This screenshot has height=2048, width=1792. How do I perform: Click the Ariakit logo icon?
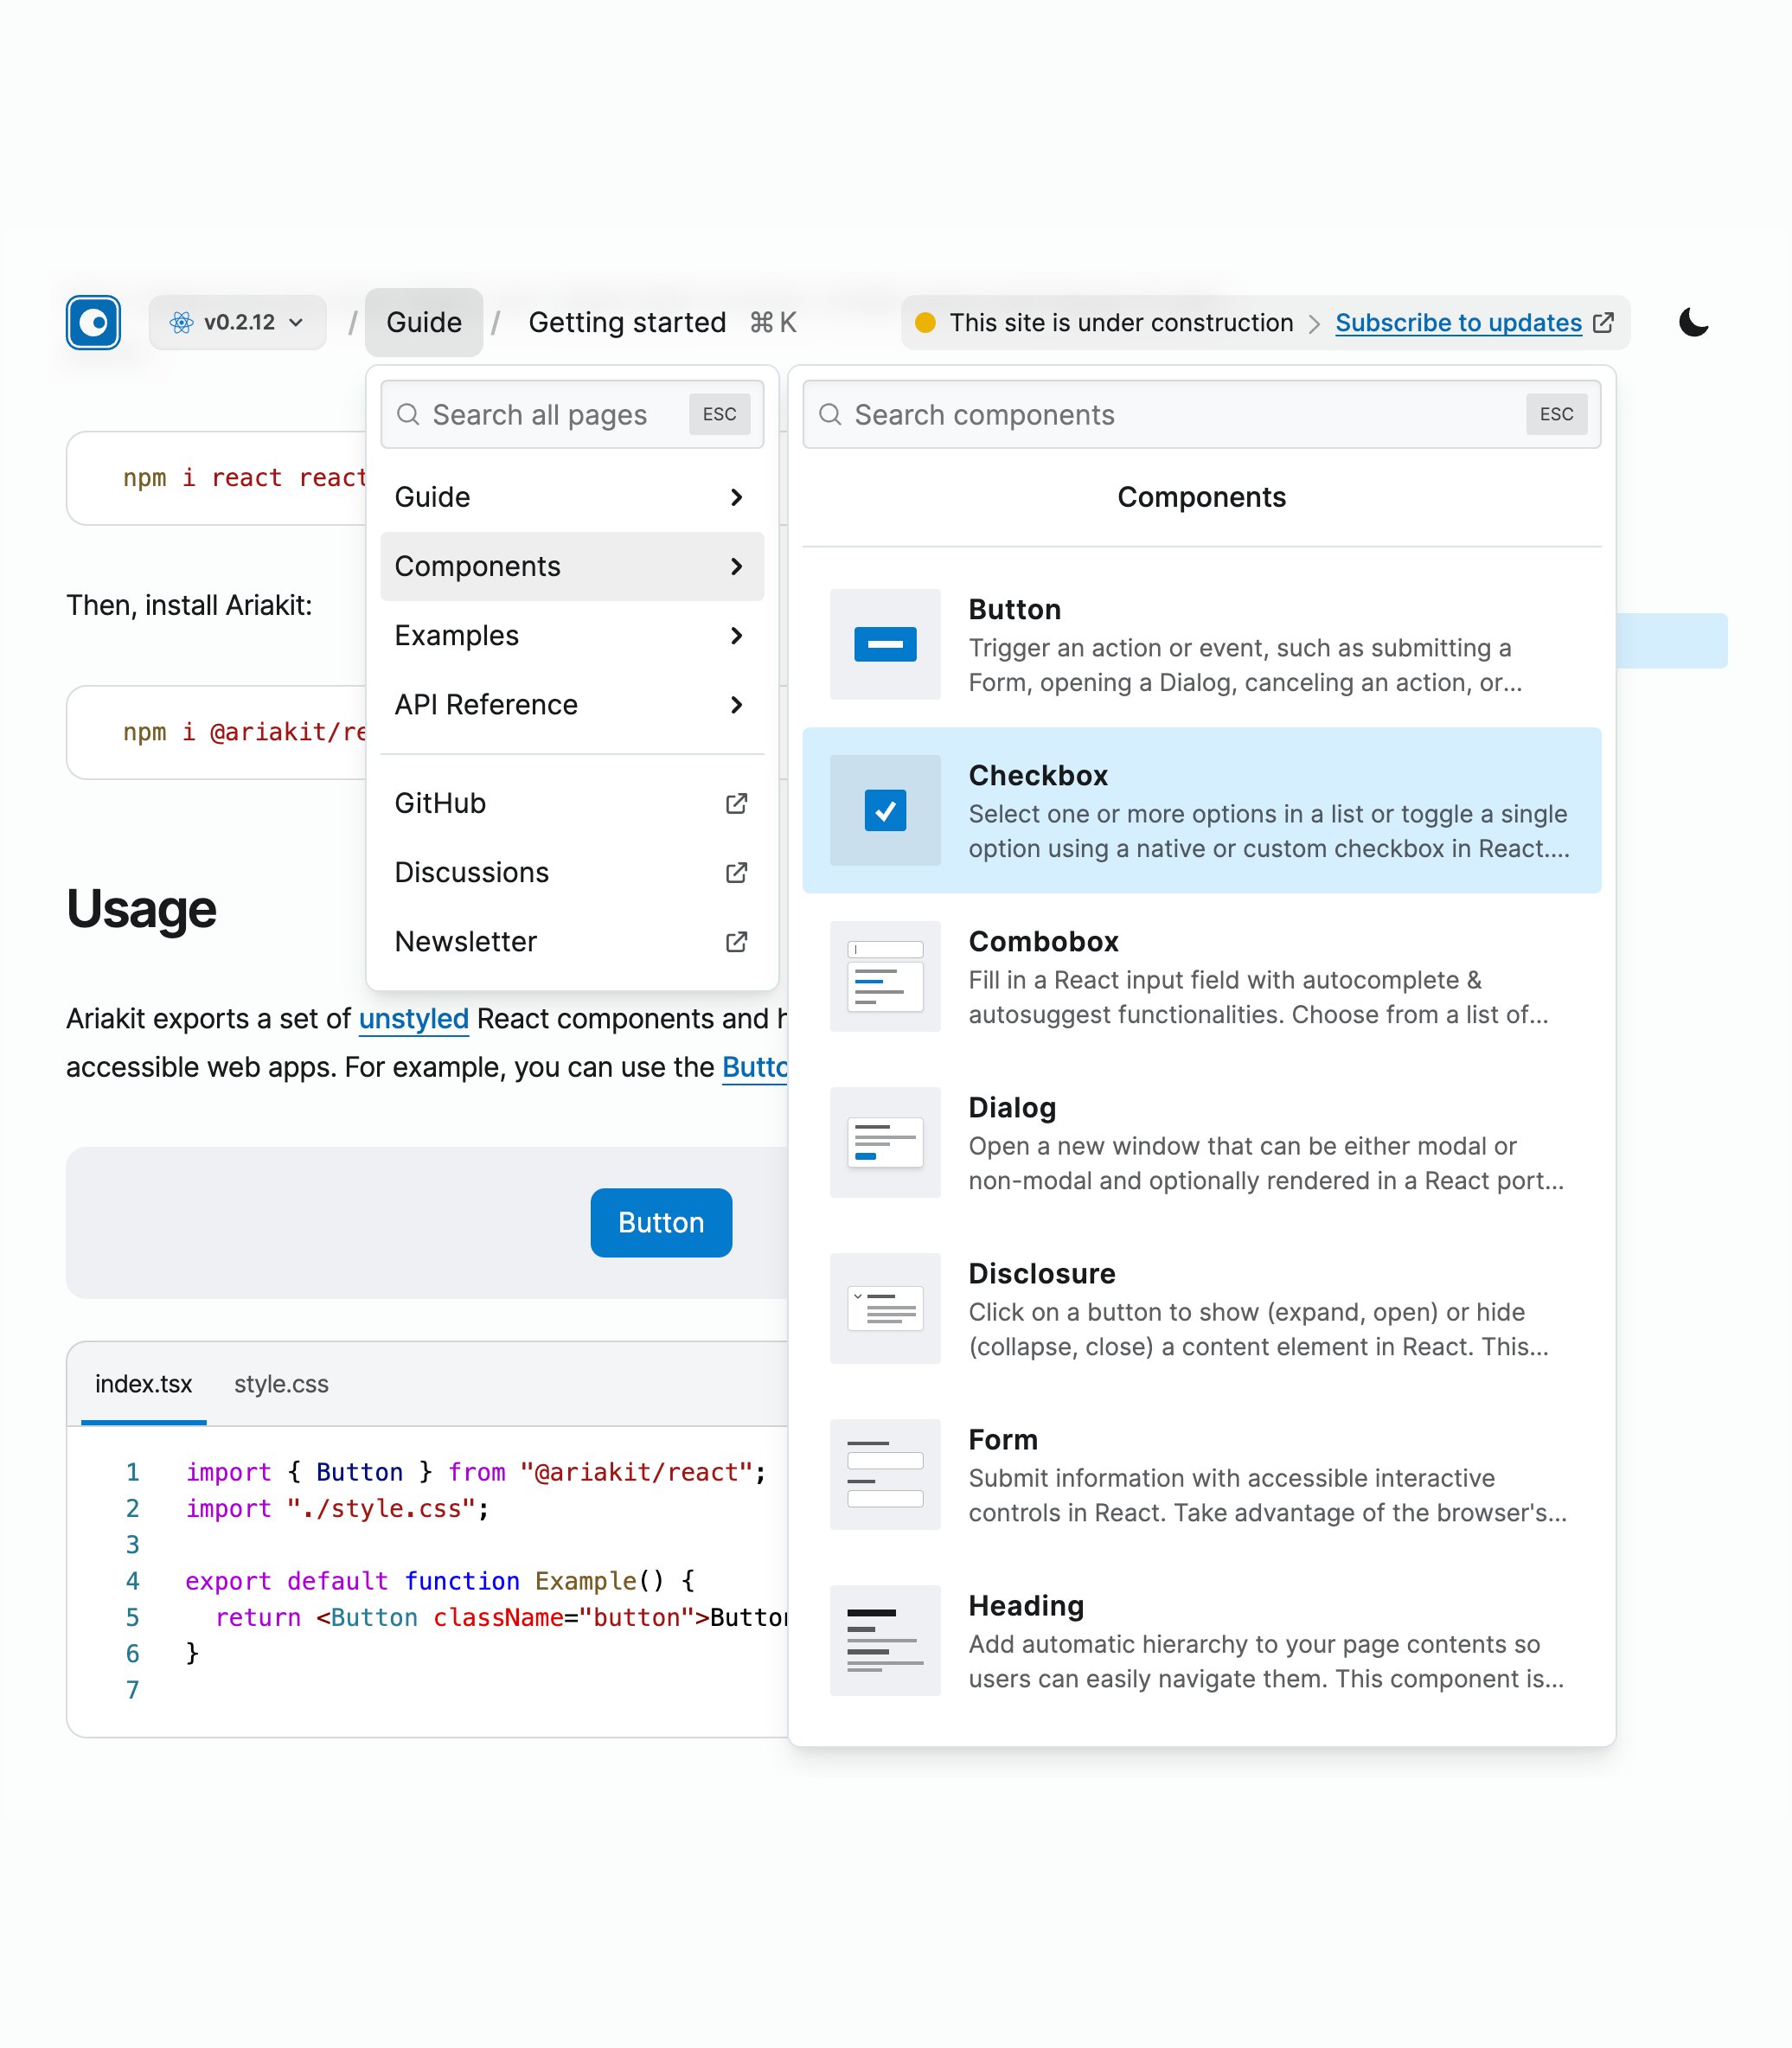coord(93,322)
